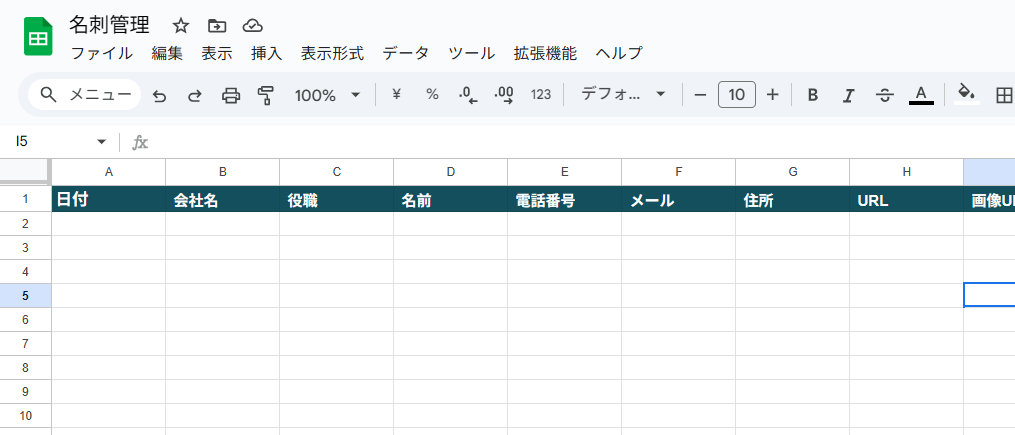This screenshot has width=1015, height=435.
Task: Check the cloud save status icon
Action: coord(252,26)
